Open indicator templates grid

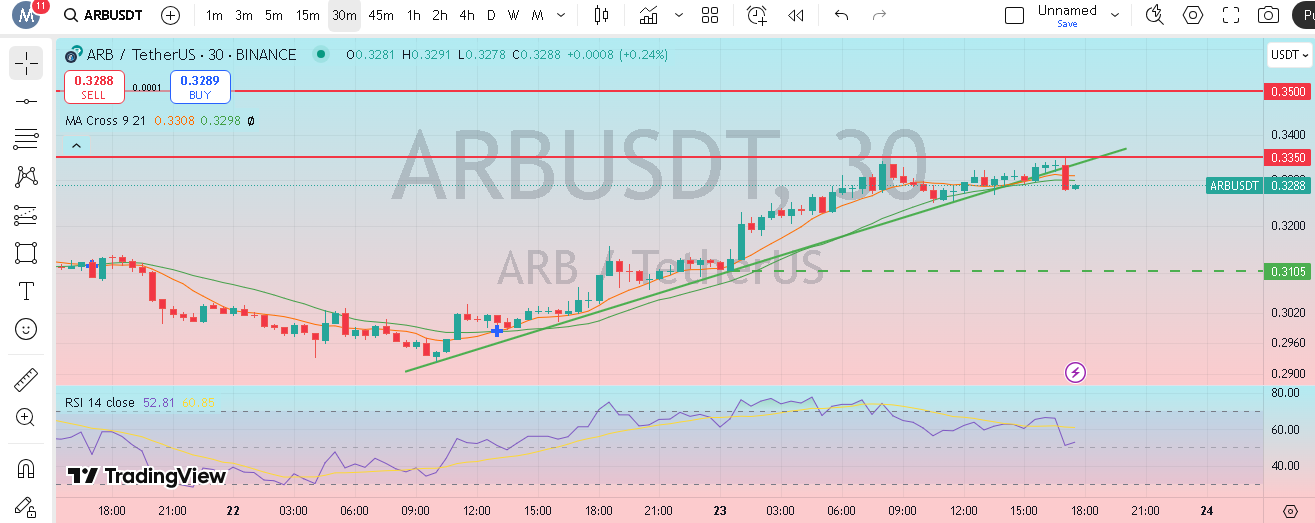click(710, 15)
